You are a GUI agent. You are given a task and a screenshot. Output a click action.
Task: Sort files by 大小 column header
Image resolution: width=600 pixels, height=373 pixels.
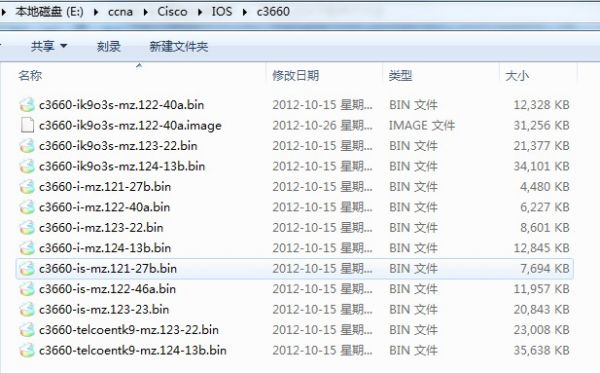517,75
